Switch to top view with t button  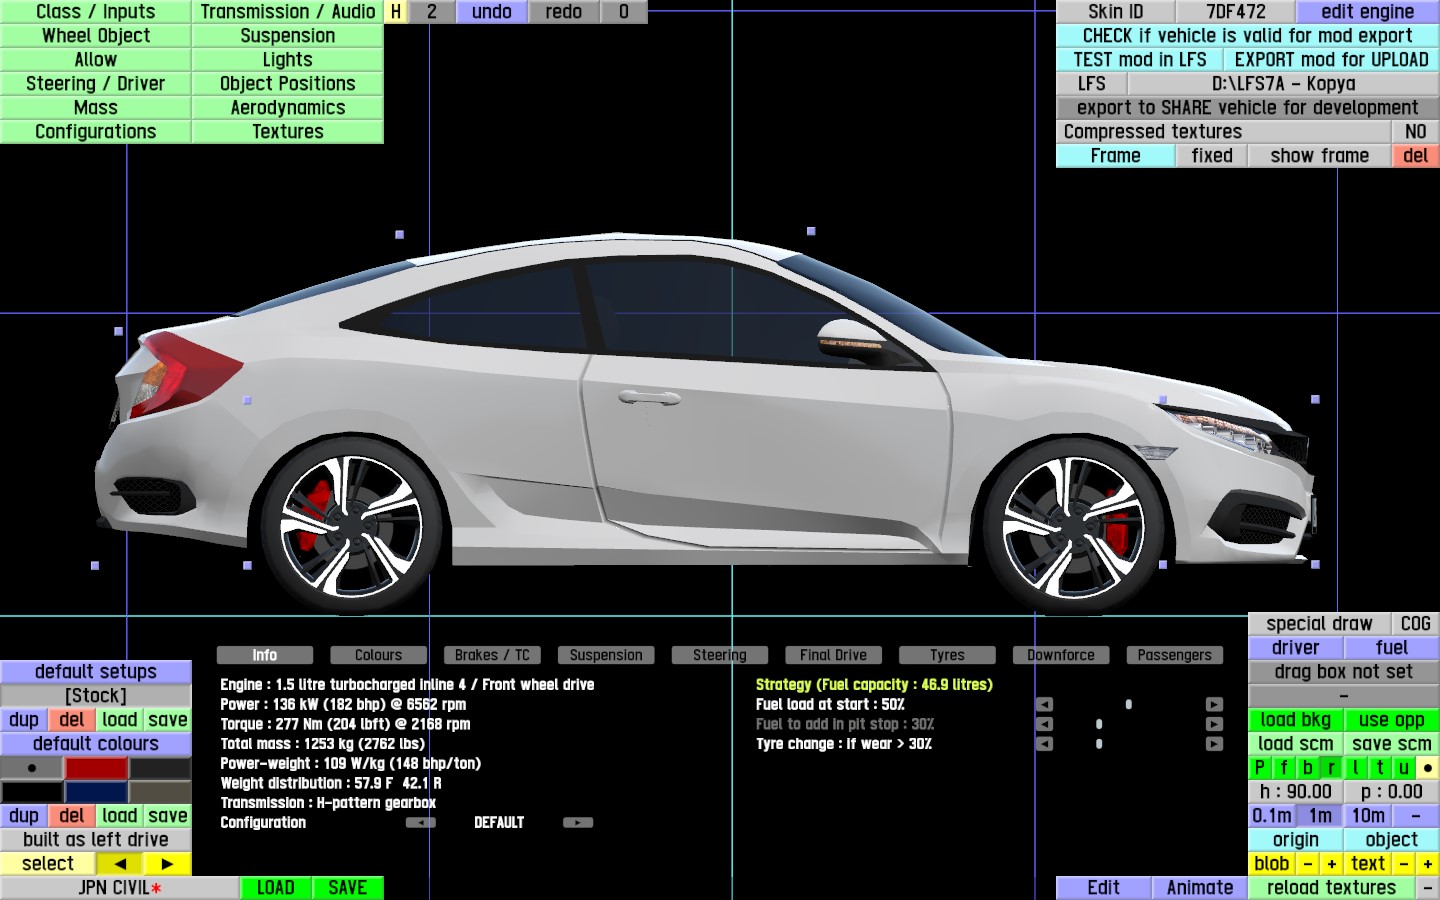(1380, 768)
